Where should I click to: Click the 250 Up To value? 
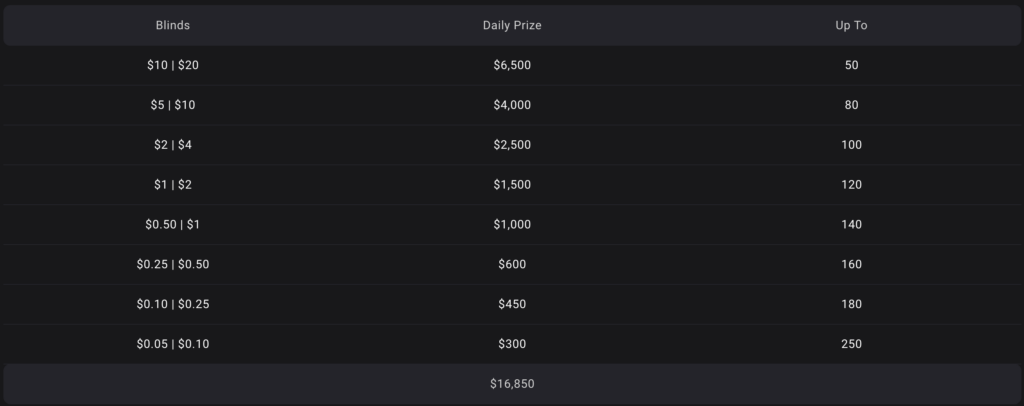click(x=851, y=344)
